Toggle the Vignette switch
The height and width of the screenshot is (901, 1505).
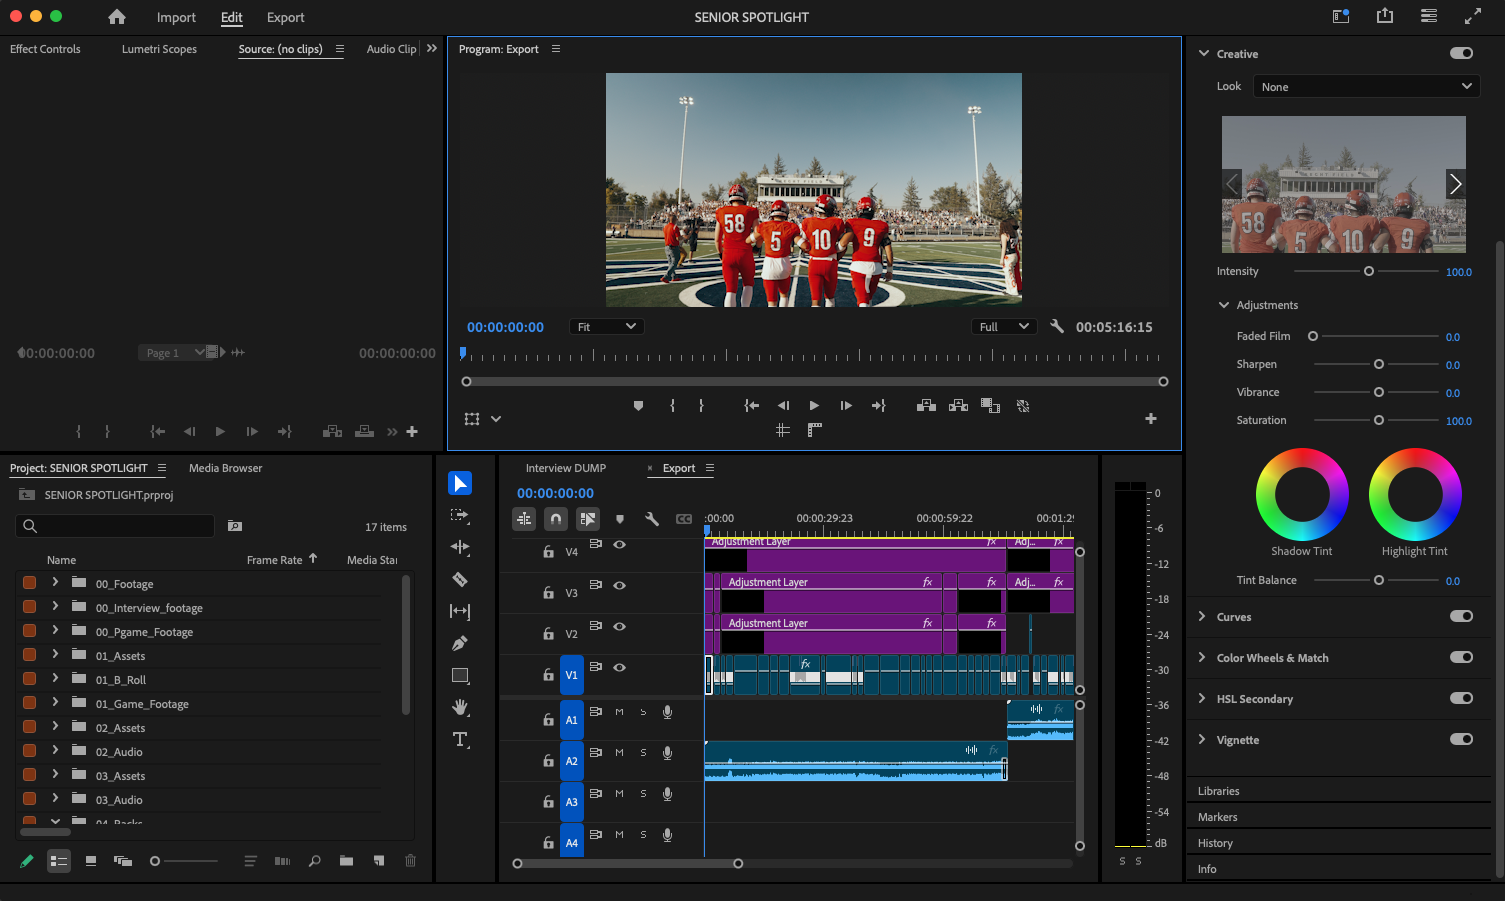[x=1461, y=739]
